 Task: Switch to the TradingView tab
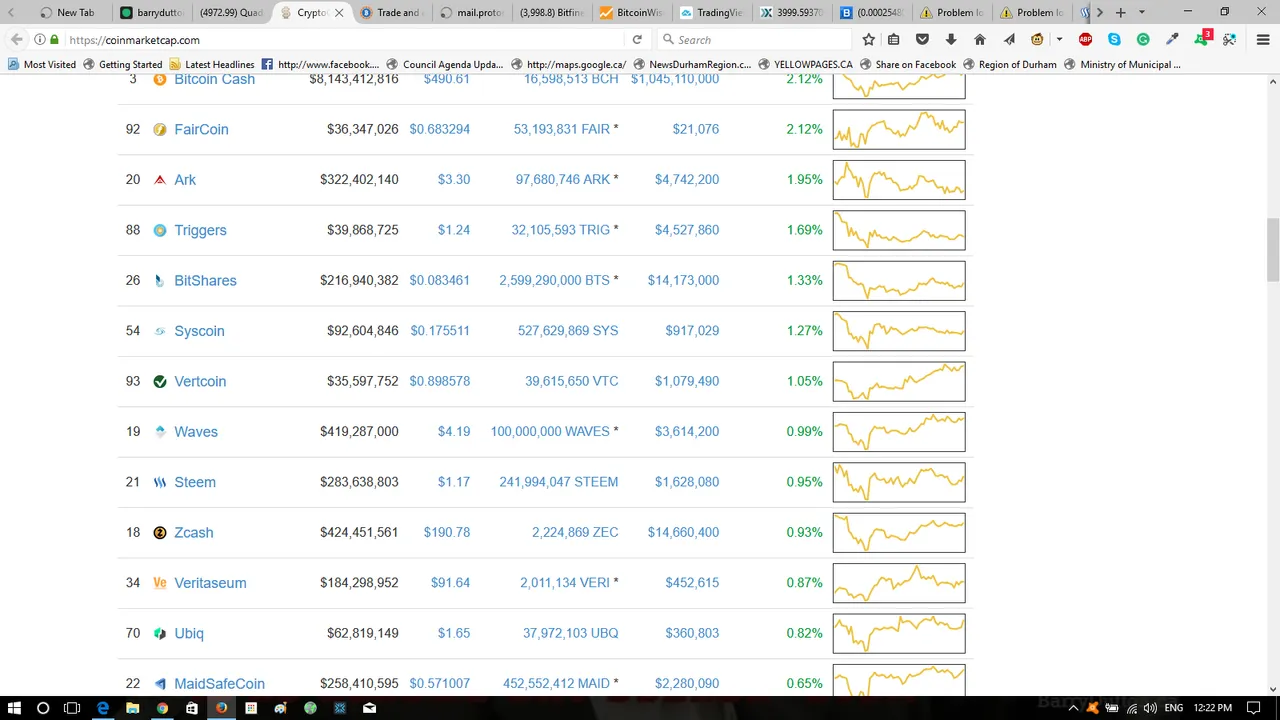coord(711,13)
